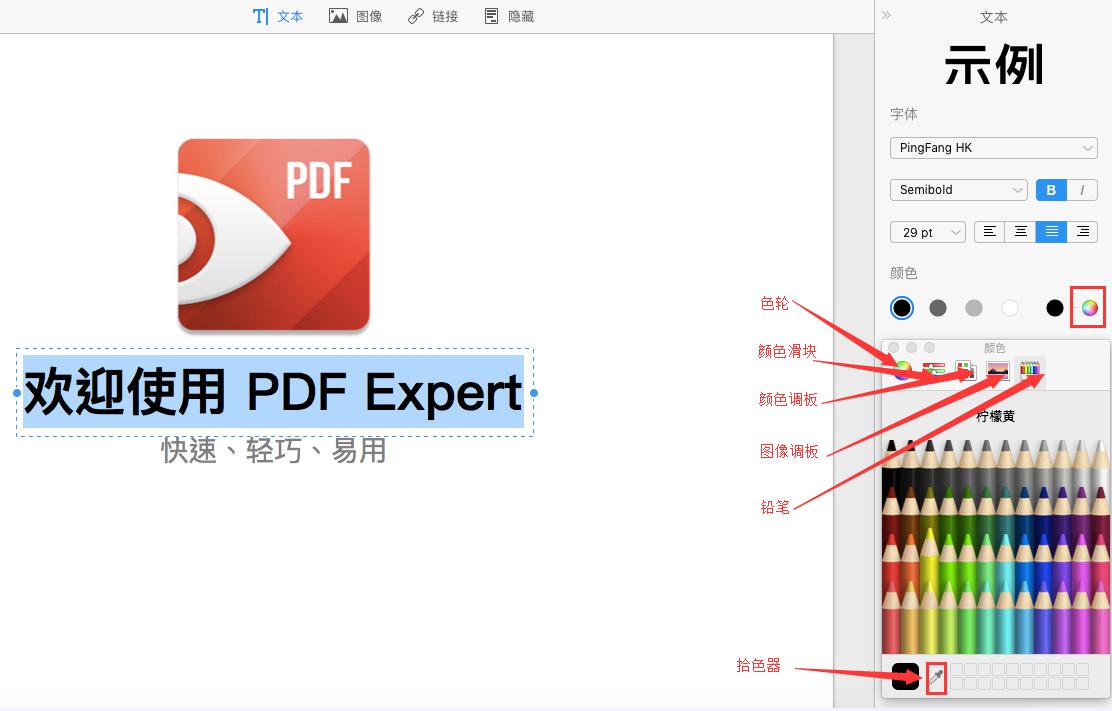Justify the text alignment
1112x711 pixels.
pyautogui.click(x=1051, y=232)
